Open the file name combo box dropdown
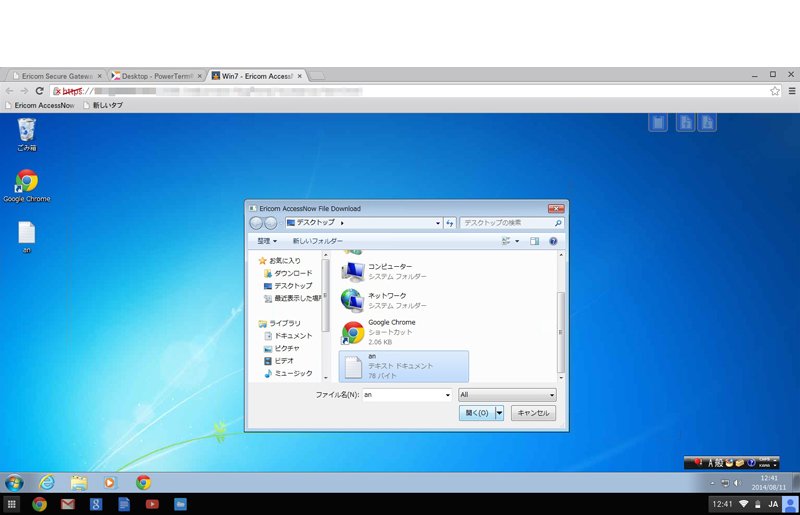This screenshot has height=515, width=800. click(x=447, y=395)
